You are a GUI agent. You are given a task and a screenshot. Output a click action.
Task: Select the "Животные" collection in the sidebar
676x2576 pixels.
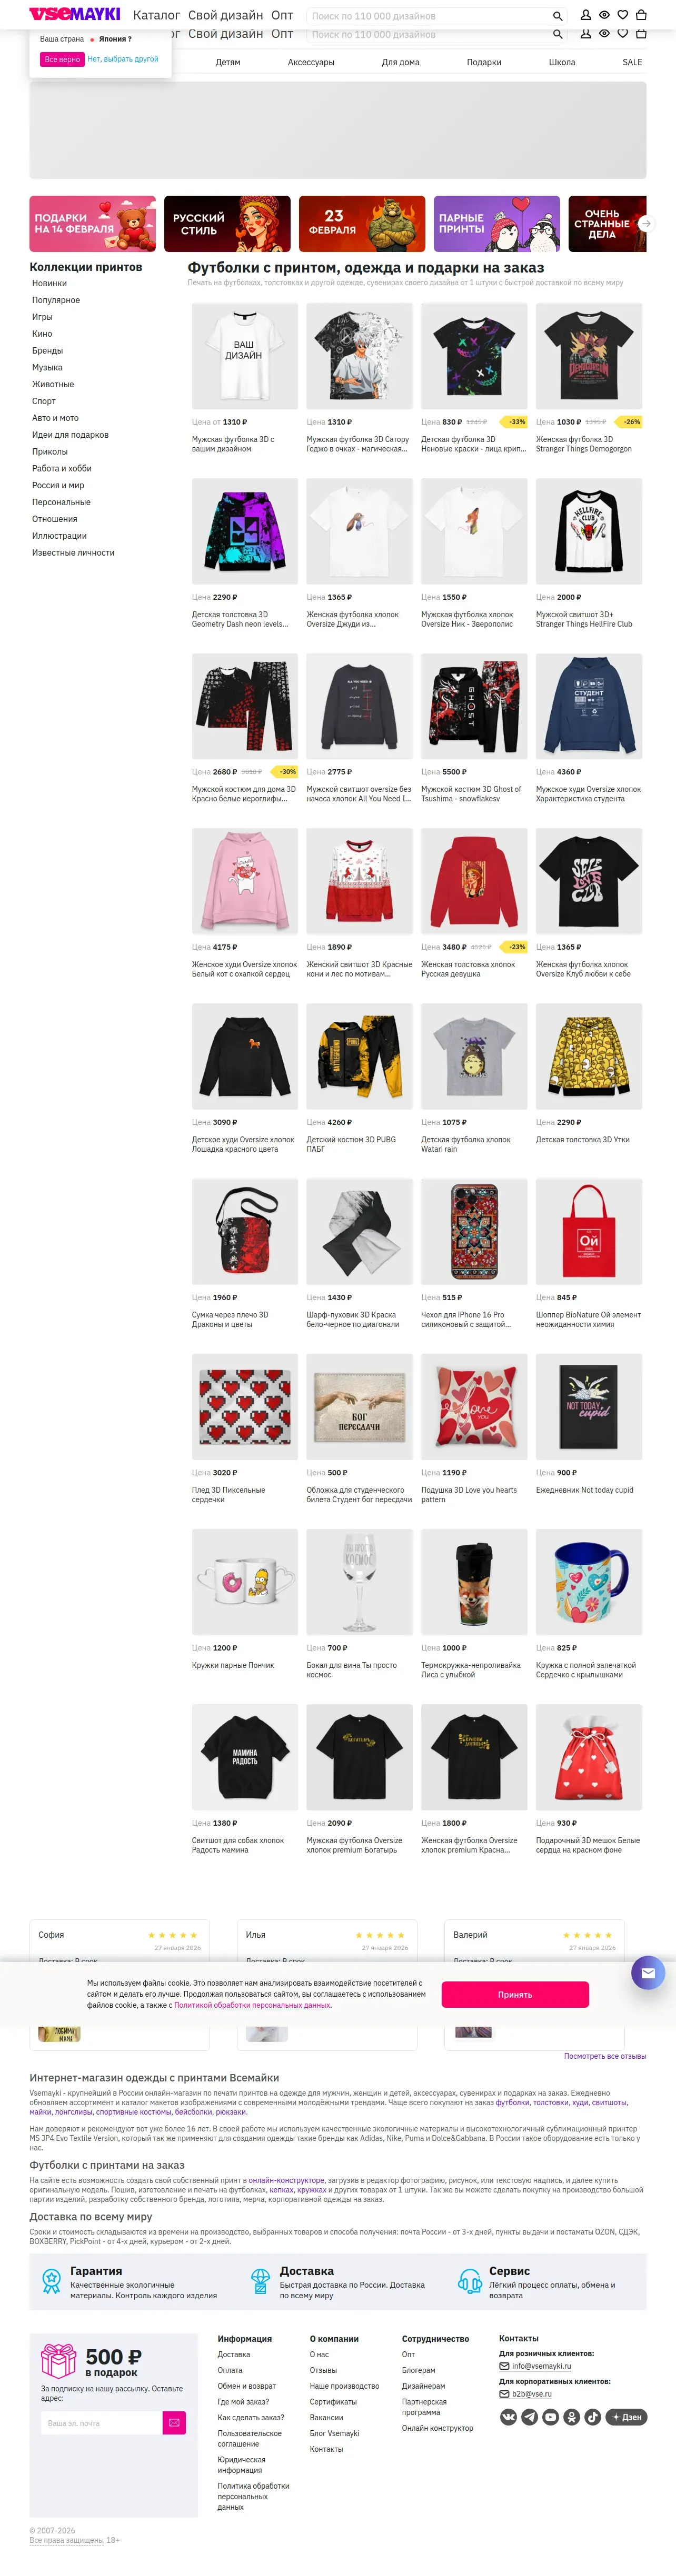pyautogui.click(x=53, y=384)
